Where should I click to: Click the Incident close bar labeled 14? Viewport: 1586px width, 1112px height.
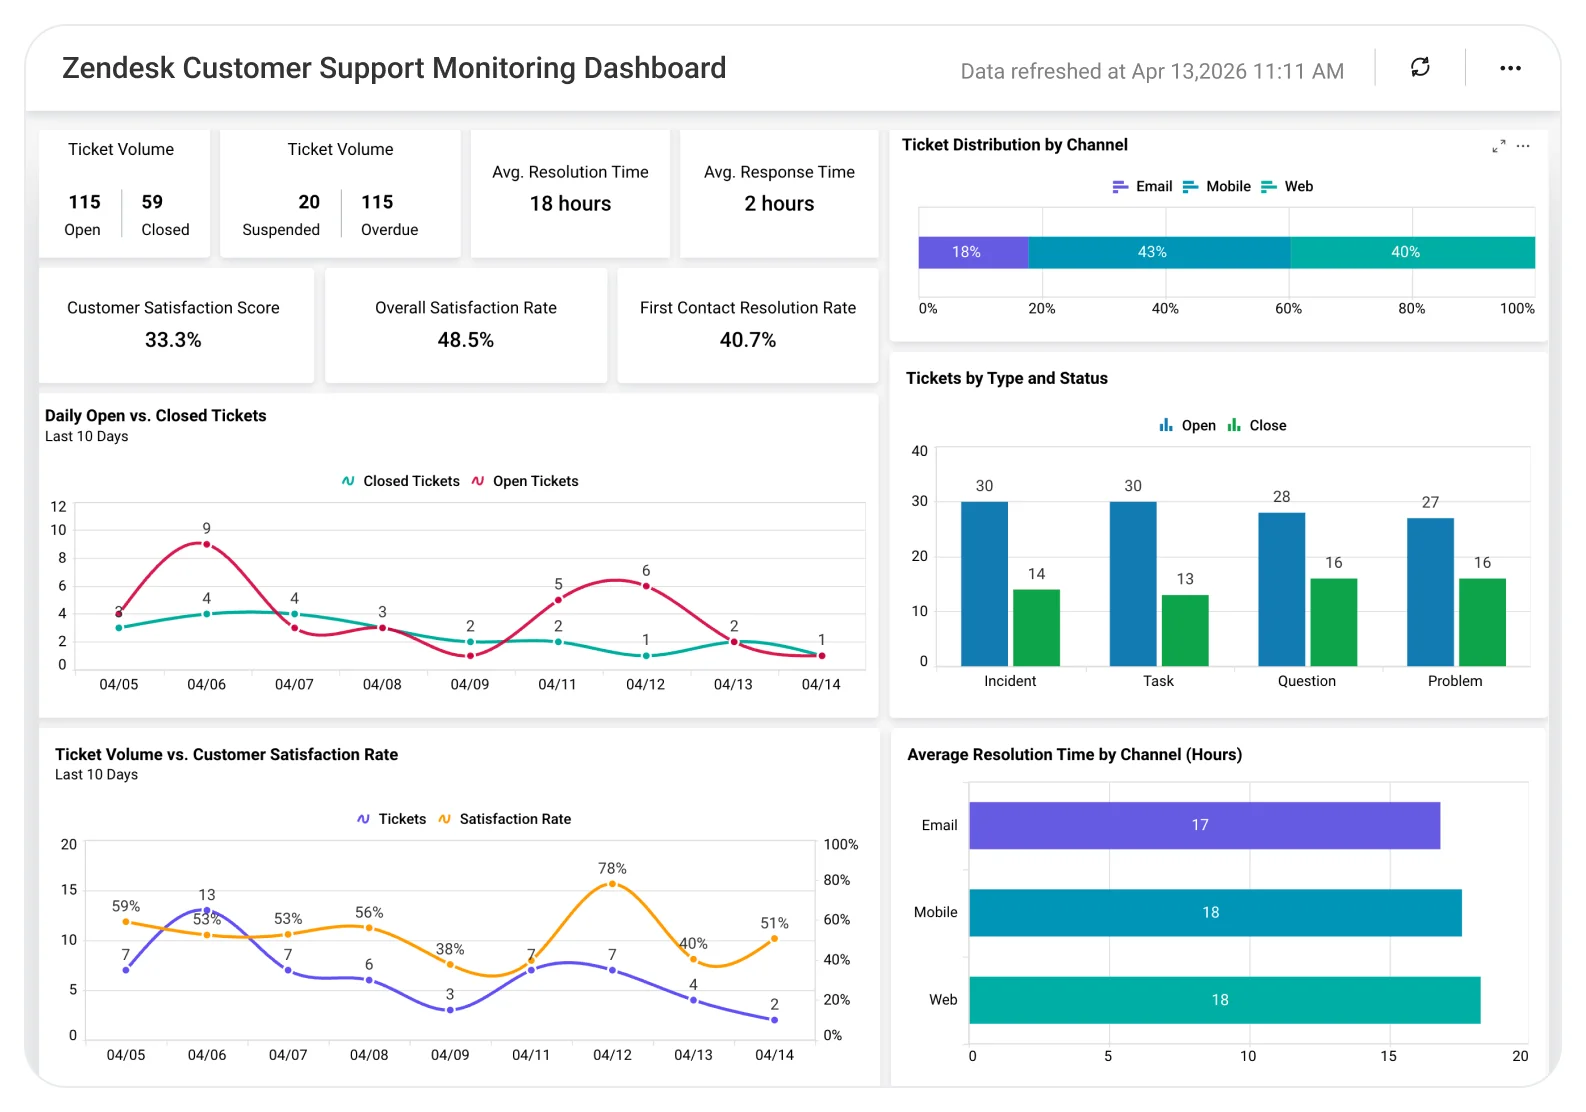click(1036, 628)
